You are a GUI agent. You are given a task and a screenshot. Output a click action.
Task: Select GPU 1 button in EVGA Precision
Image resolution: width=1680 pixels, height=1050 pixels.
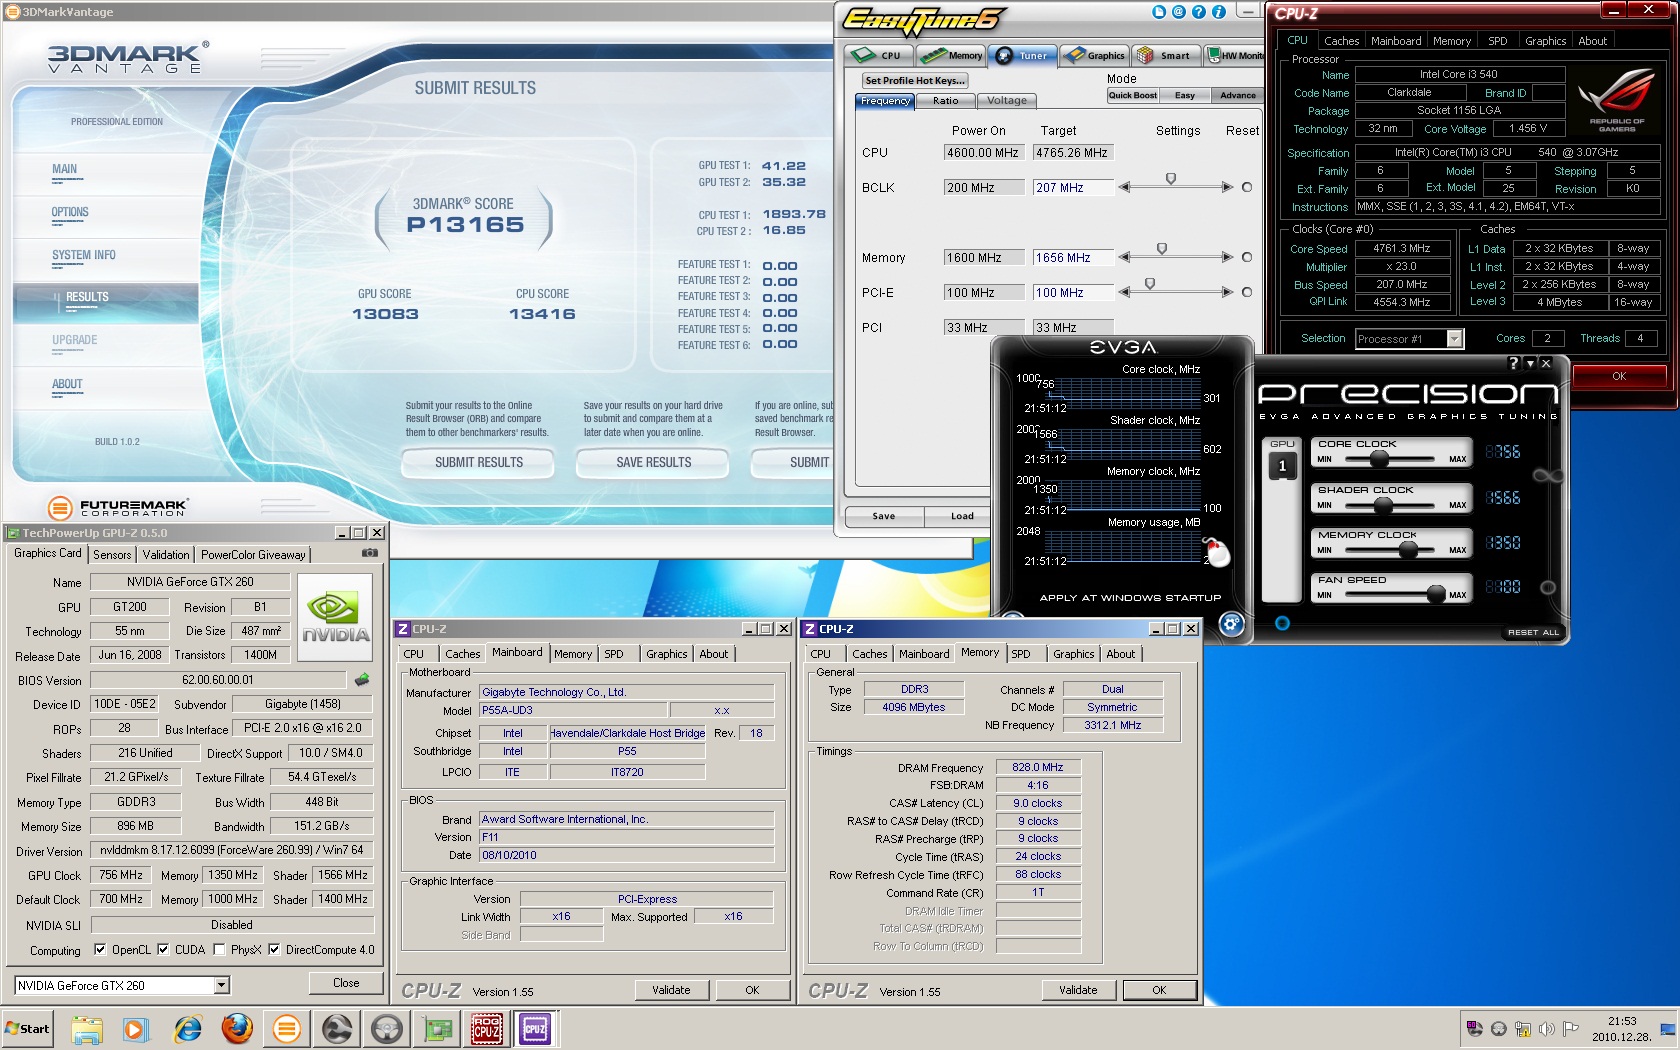1282,466
